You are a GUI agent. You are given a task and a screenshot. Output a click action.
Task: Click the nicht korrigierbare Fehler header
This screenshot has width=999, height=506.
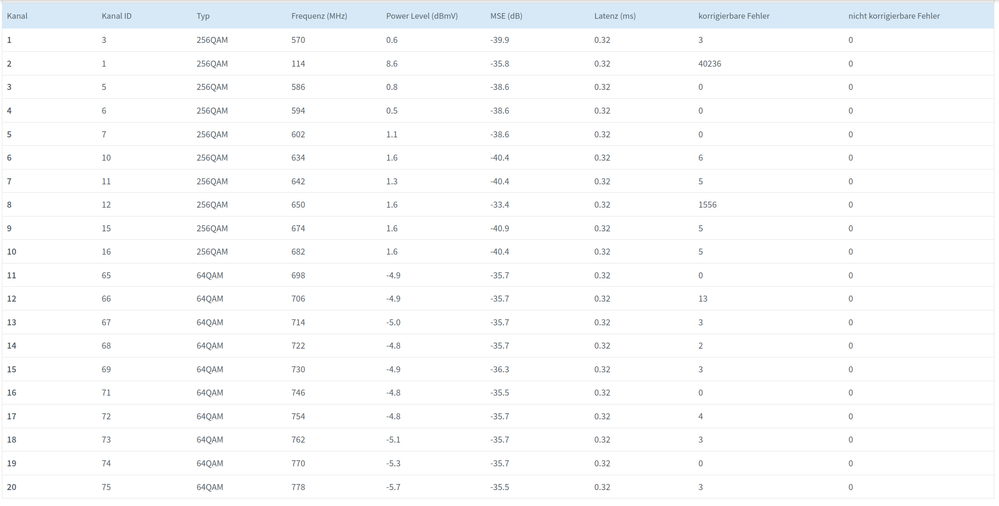click(x=893, y=16)
